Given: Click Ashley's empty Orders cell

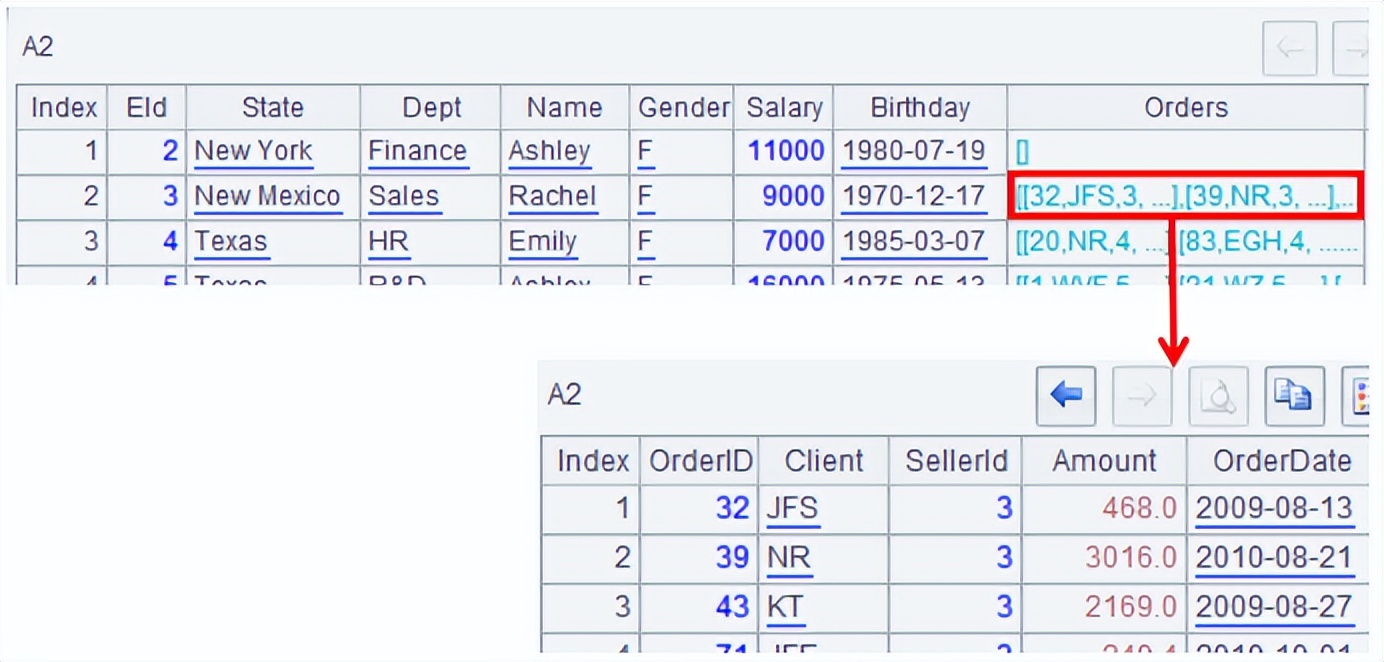Looking at the screenshot, I should point(1186,152).
